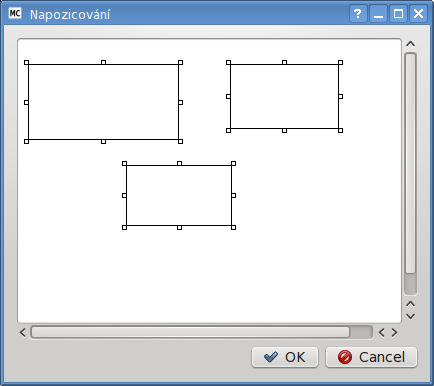This screenshot has height=386, width=434.
Task: Select the bottom-left handle of the lower center rectangle
Action: click(125, 227)
